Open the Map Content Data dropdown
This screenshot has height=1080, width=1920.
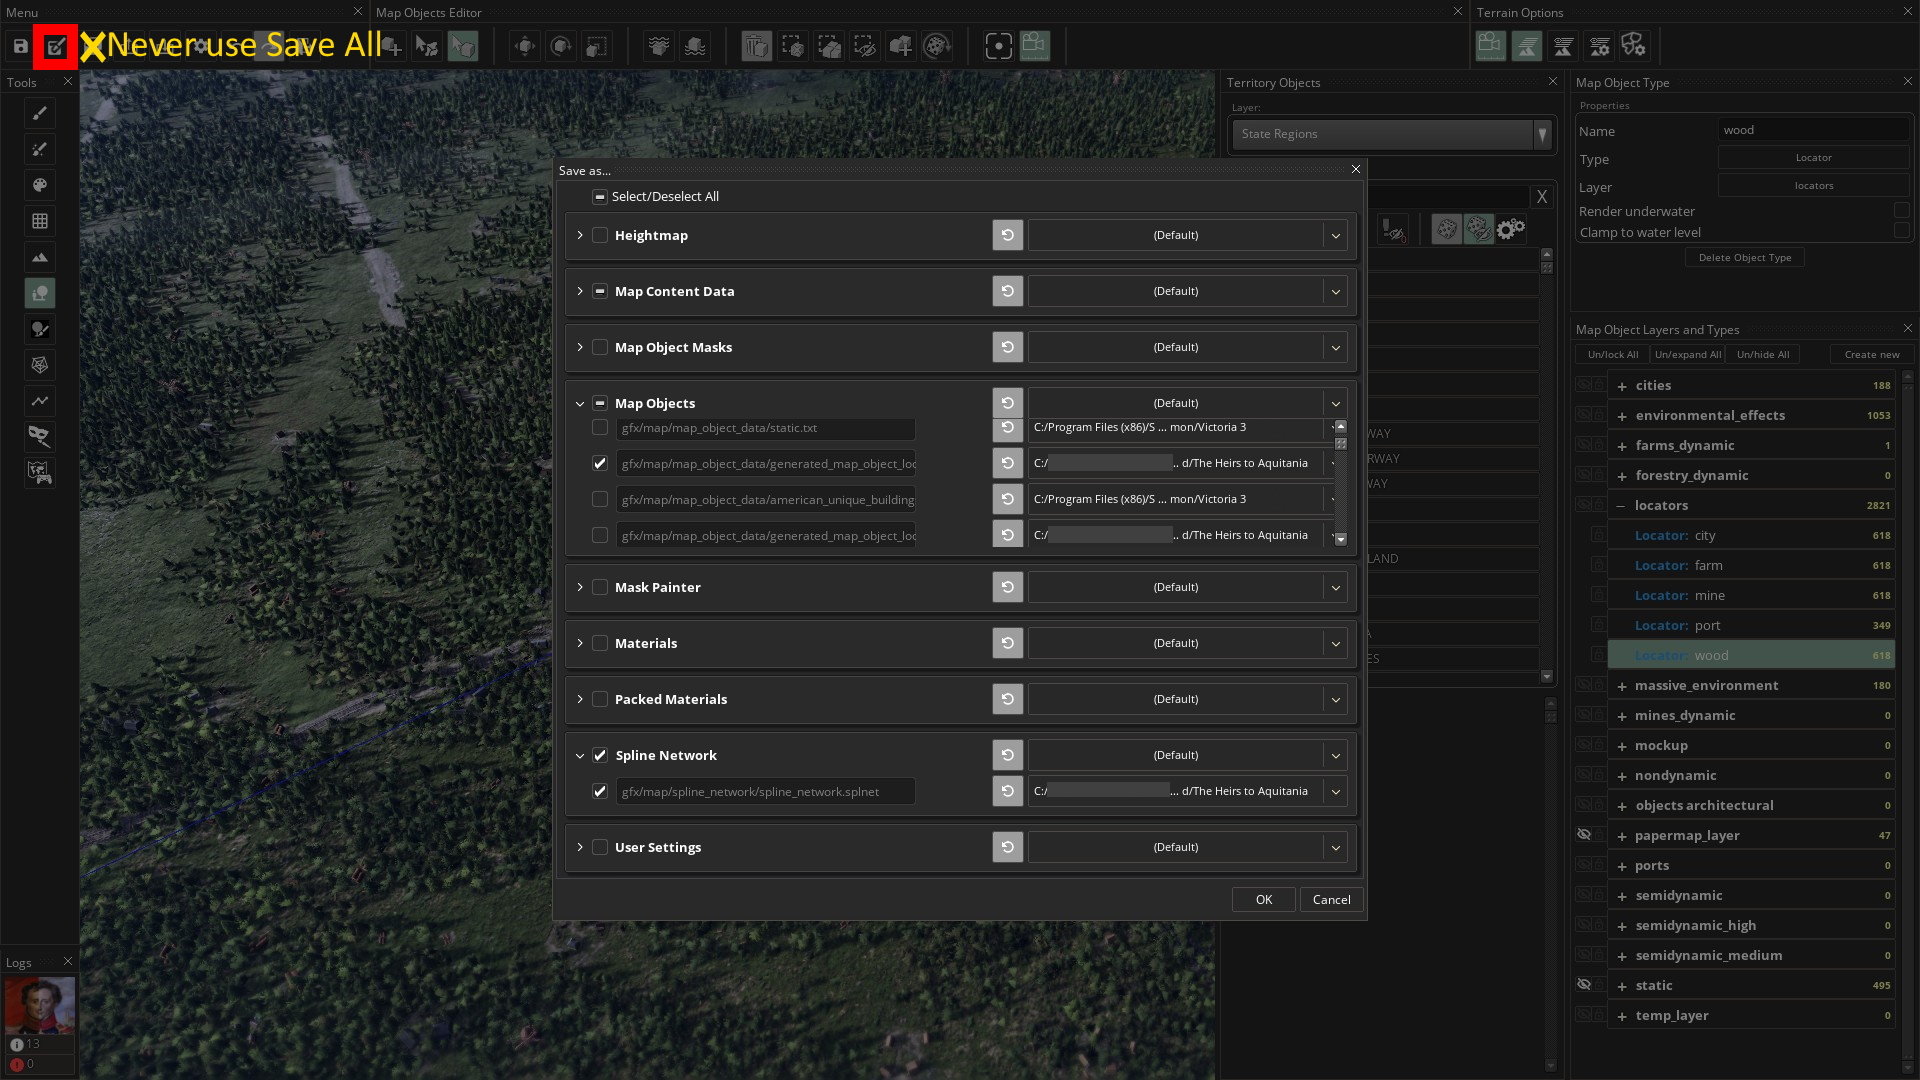pos(1336,290)
